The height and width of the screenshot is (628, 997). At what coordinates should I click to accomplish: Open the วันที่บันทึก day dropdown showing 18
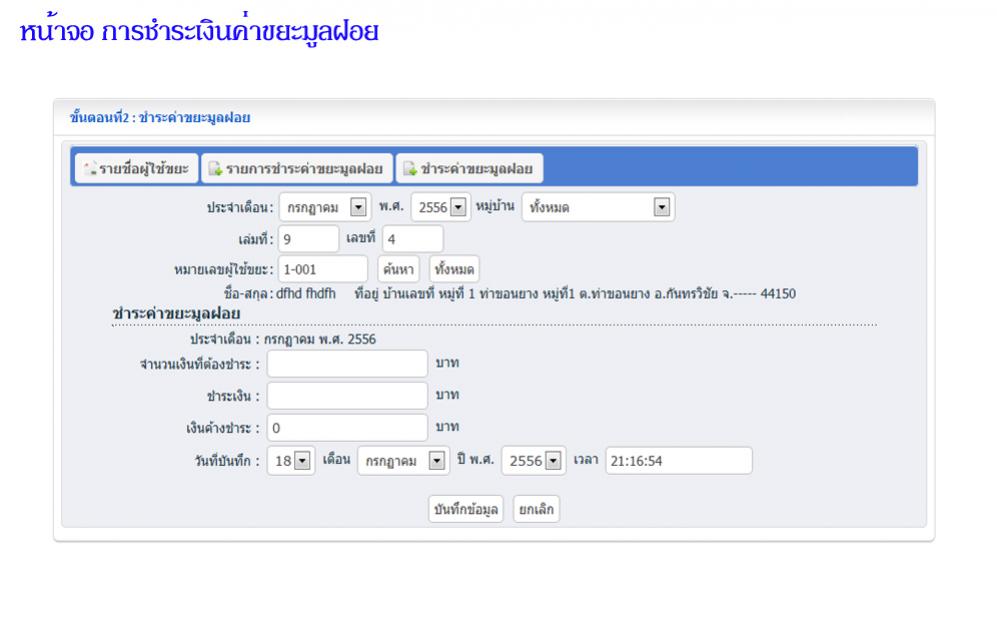291,461
